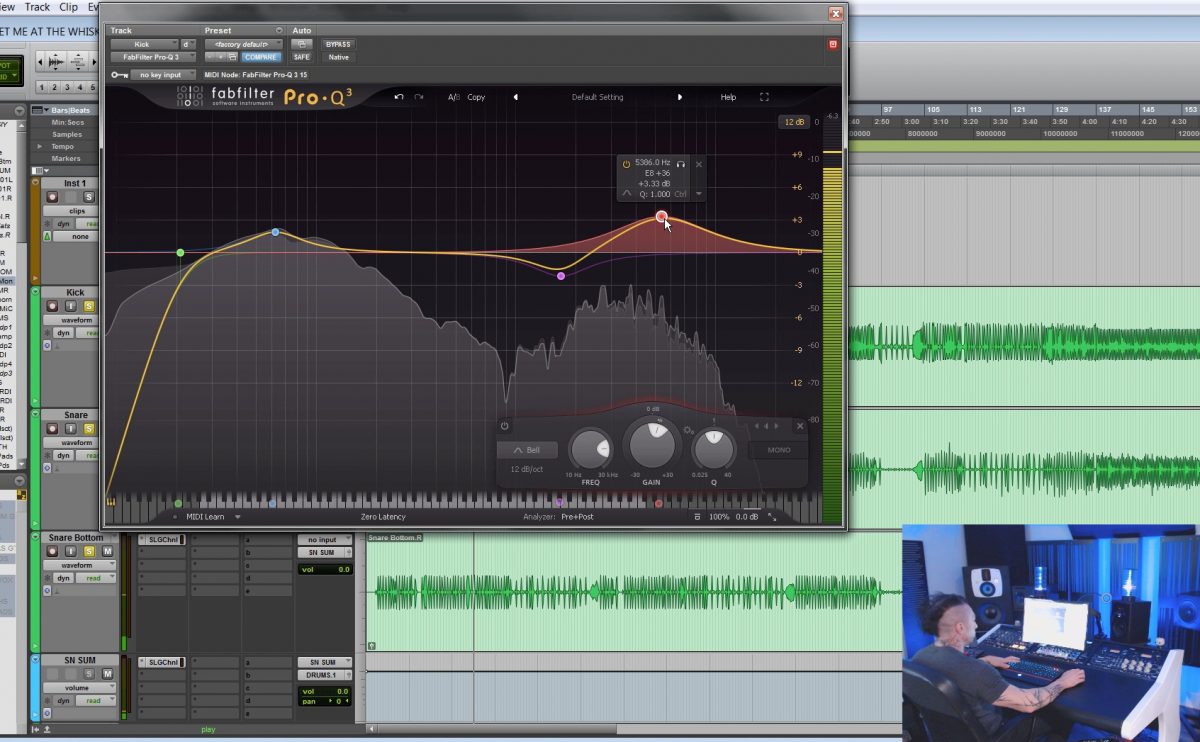This screenshot has height=742, width=1200.
Task: Click the COMPARE button
Action: point(261,57)
